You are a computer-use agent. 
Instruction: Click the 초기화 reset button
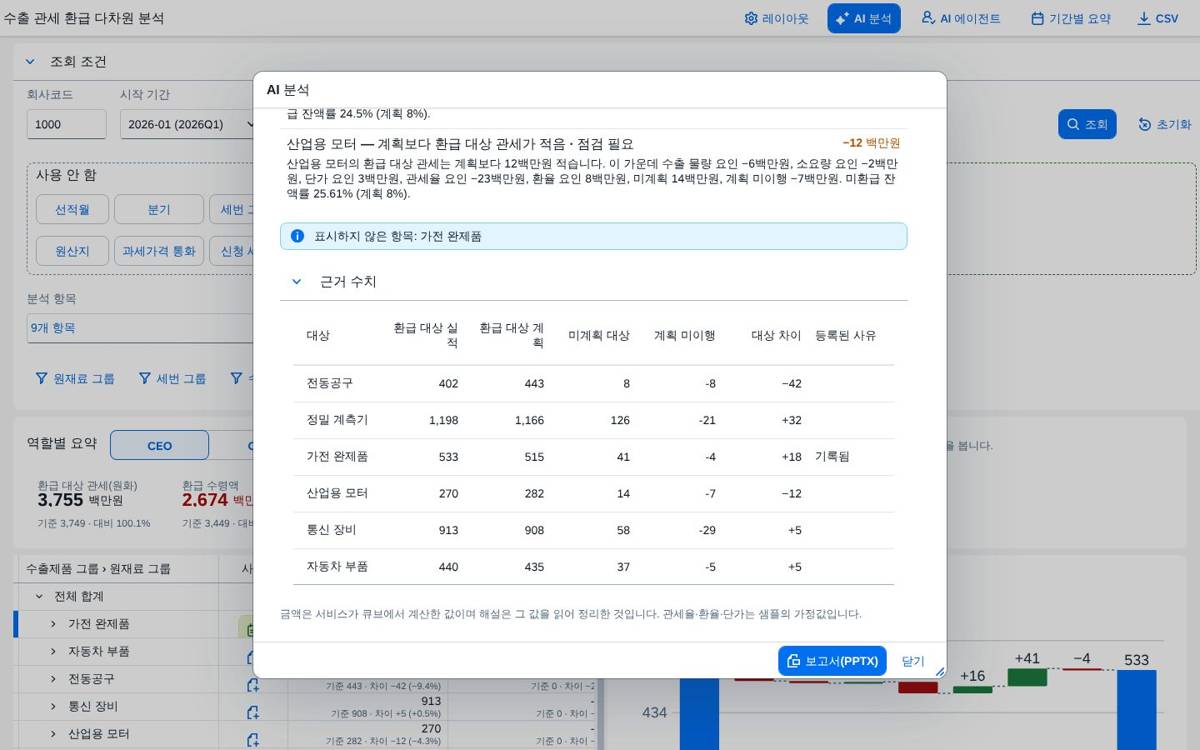click(x=1165, y=124)
